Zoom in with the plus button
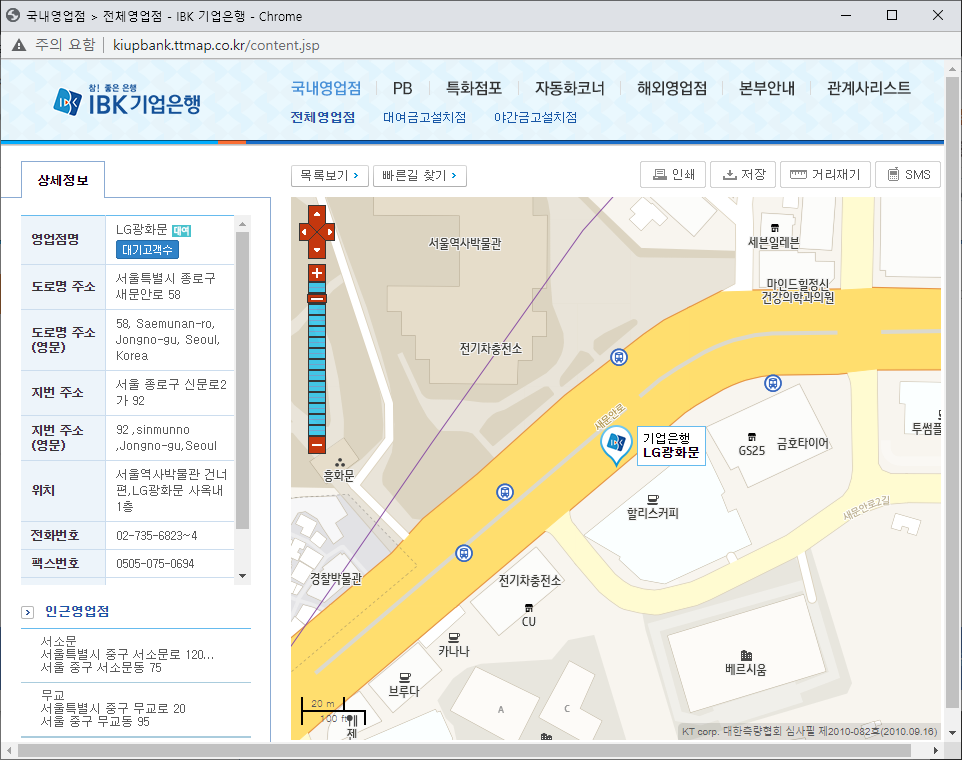Viewport: 962px width, 760px height. [317, 273]
